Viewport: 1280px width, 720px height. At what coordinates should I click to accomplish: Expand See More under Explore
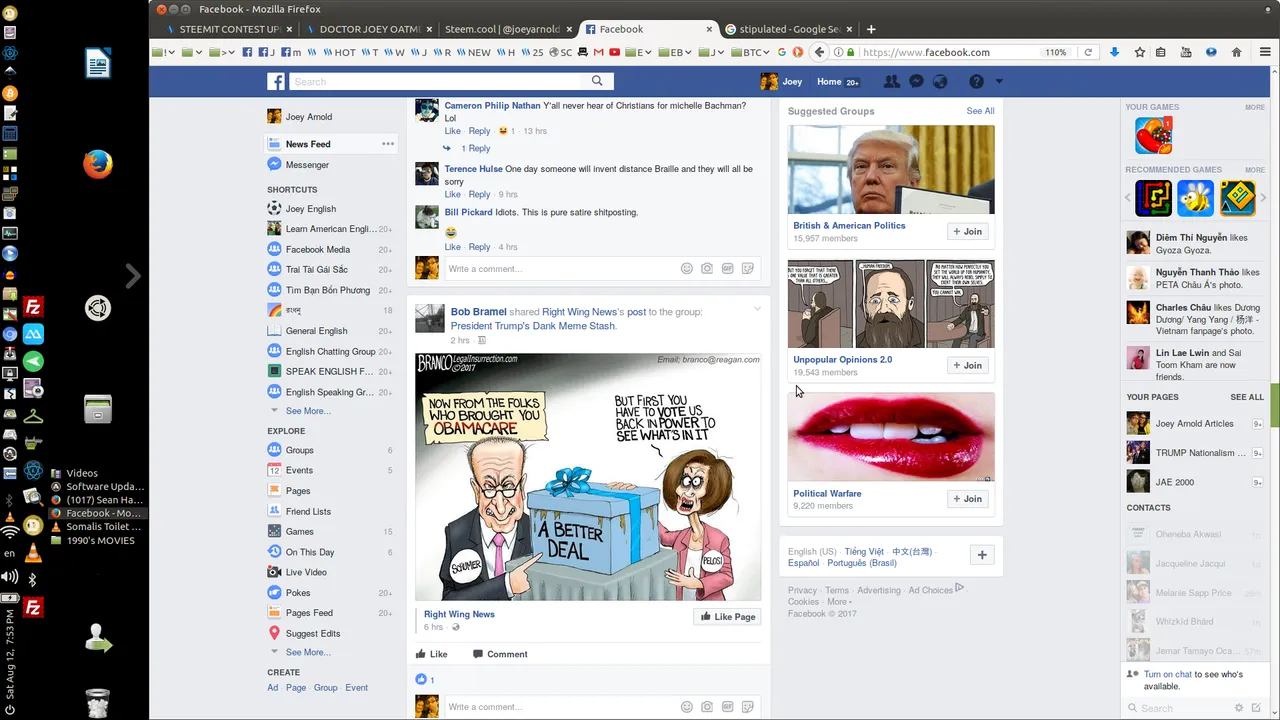pos(308,652)
